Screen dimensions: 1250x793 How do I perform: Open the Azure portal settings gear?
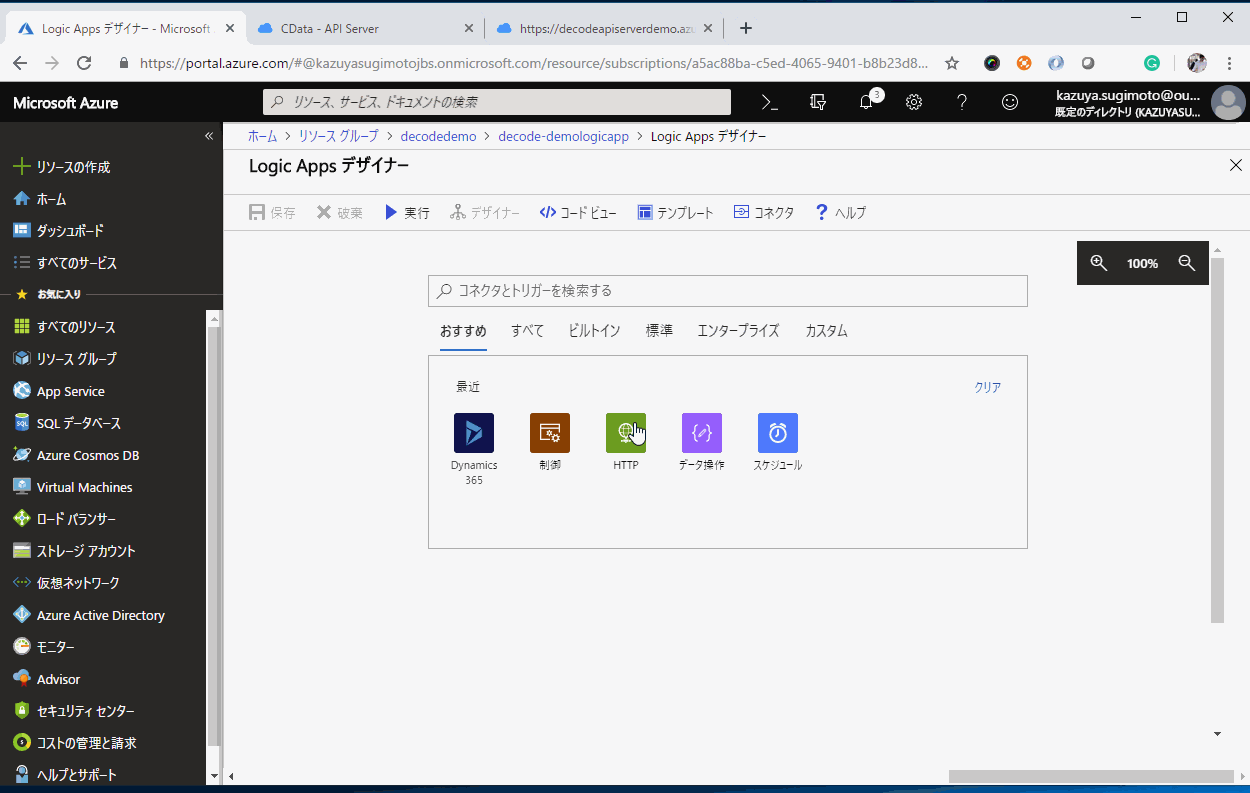click(913, 101)
